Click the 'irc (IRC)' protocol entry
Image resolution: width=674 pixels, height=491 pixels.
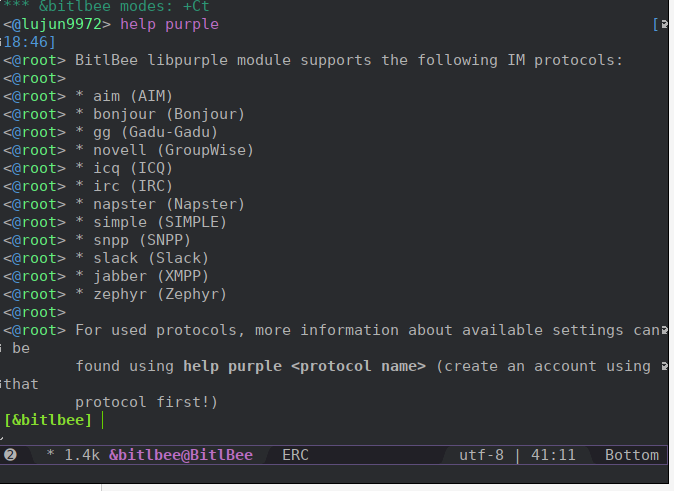tap(133, 186)
